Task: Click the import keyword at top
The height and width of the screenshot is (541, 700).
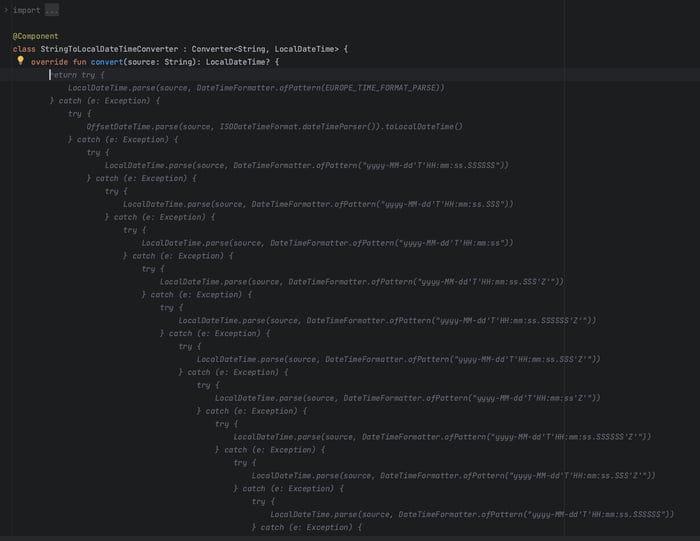Action: [27, 10]
